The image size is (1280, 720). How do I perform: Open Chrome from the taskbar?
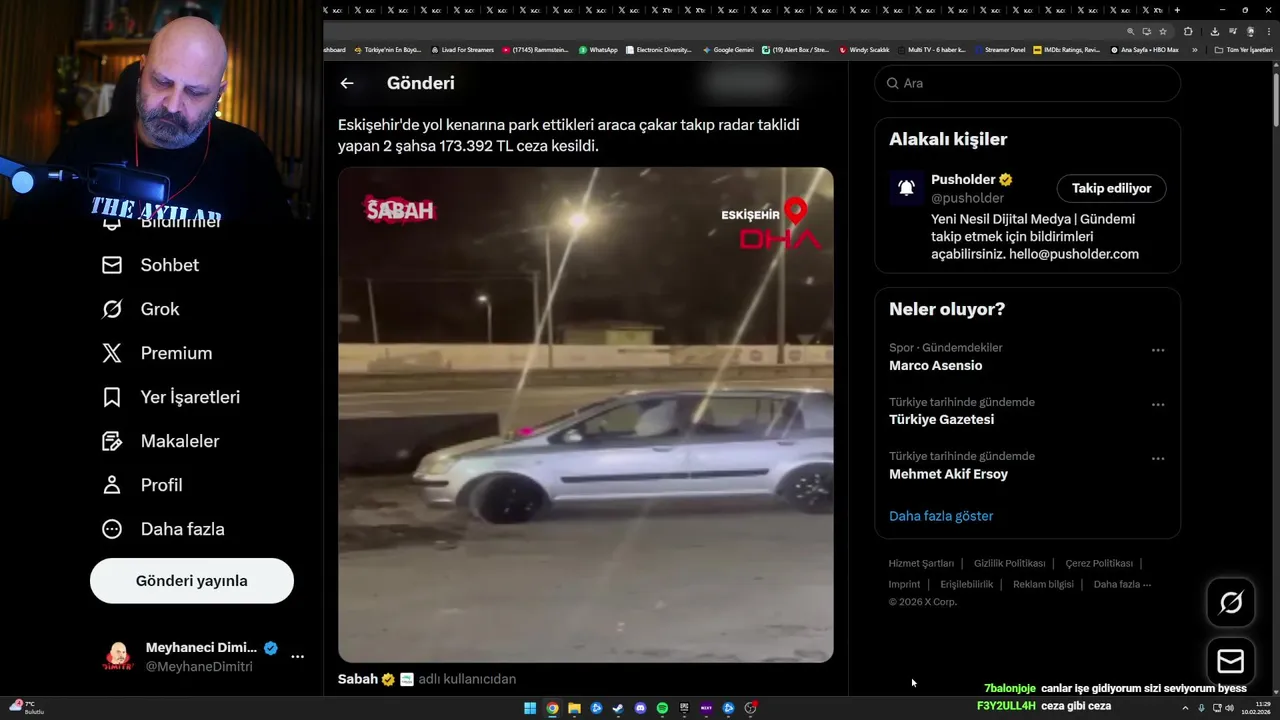click(552, 708)
